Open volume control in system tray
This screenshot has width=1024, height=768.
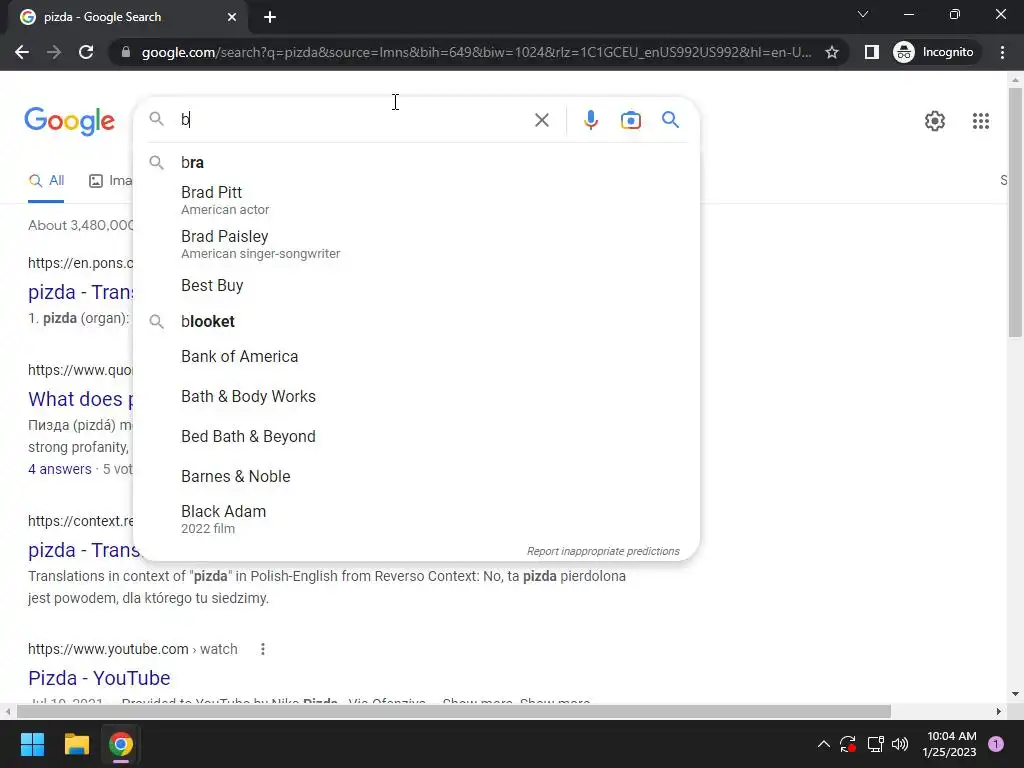[900, 744]
